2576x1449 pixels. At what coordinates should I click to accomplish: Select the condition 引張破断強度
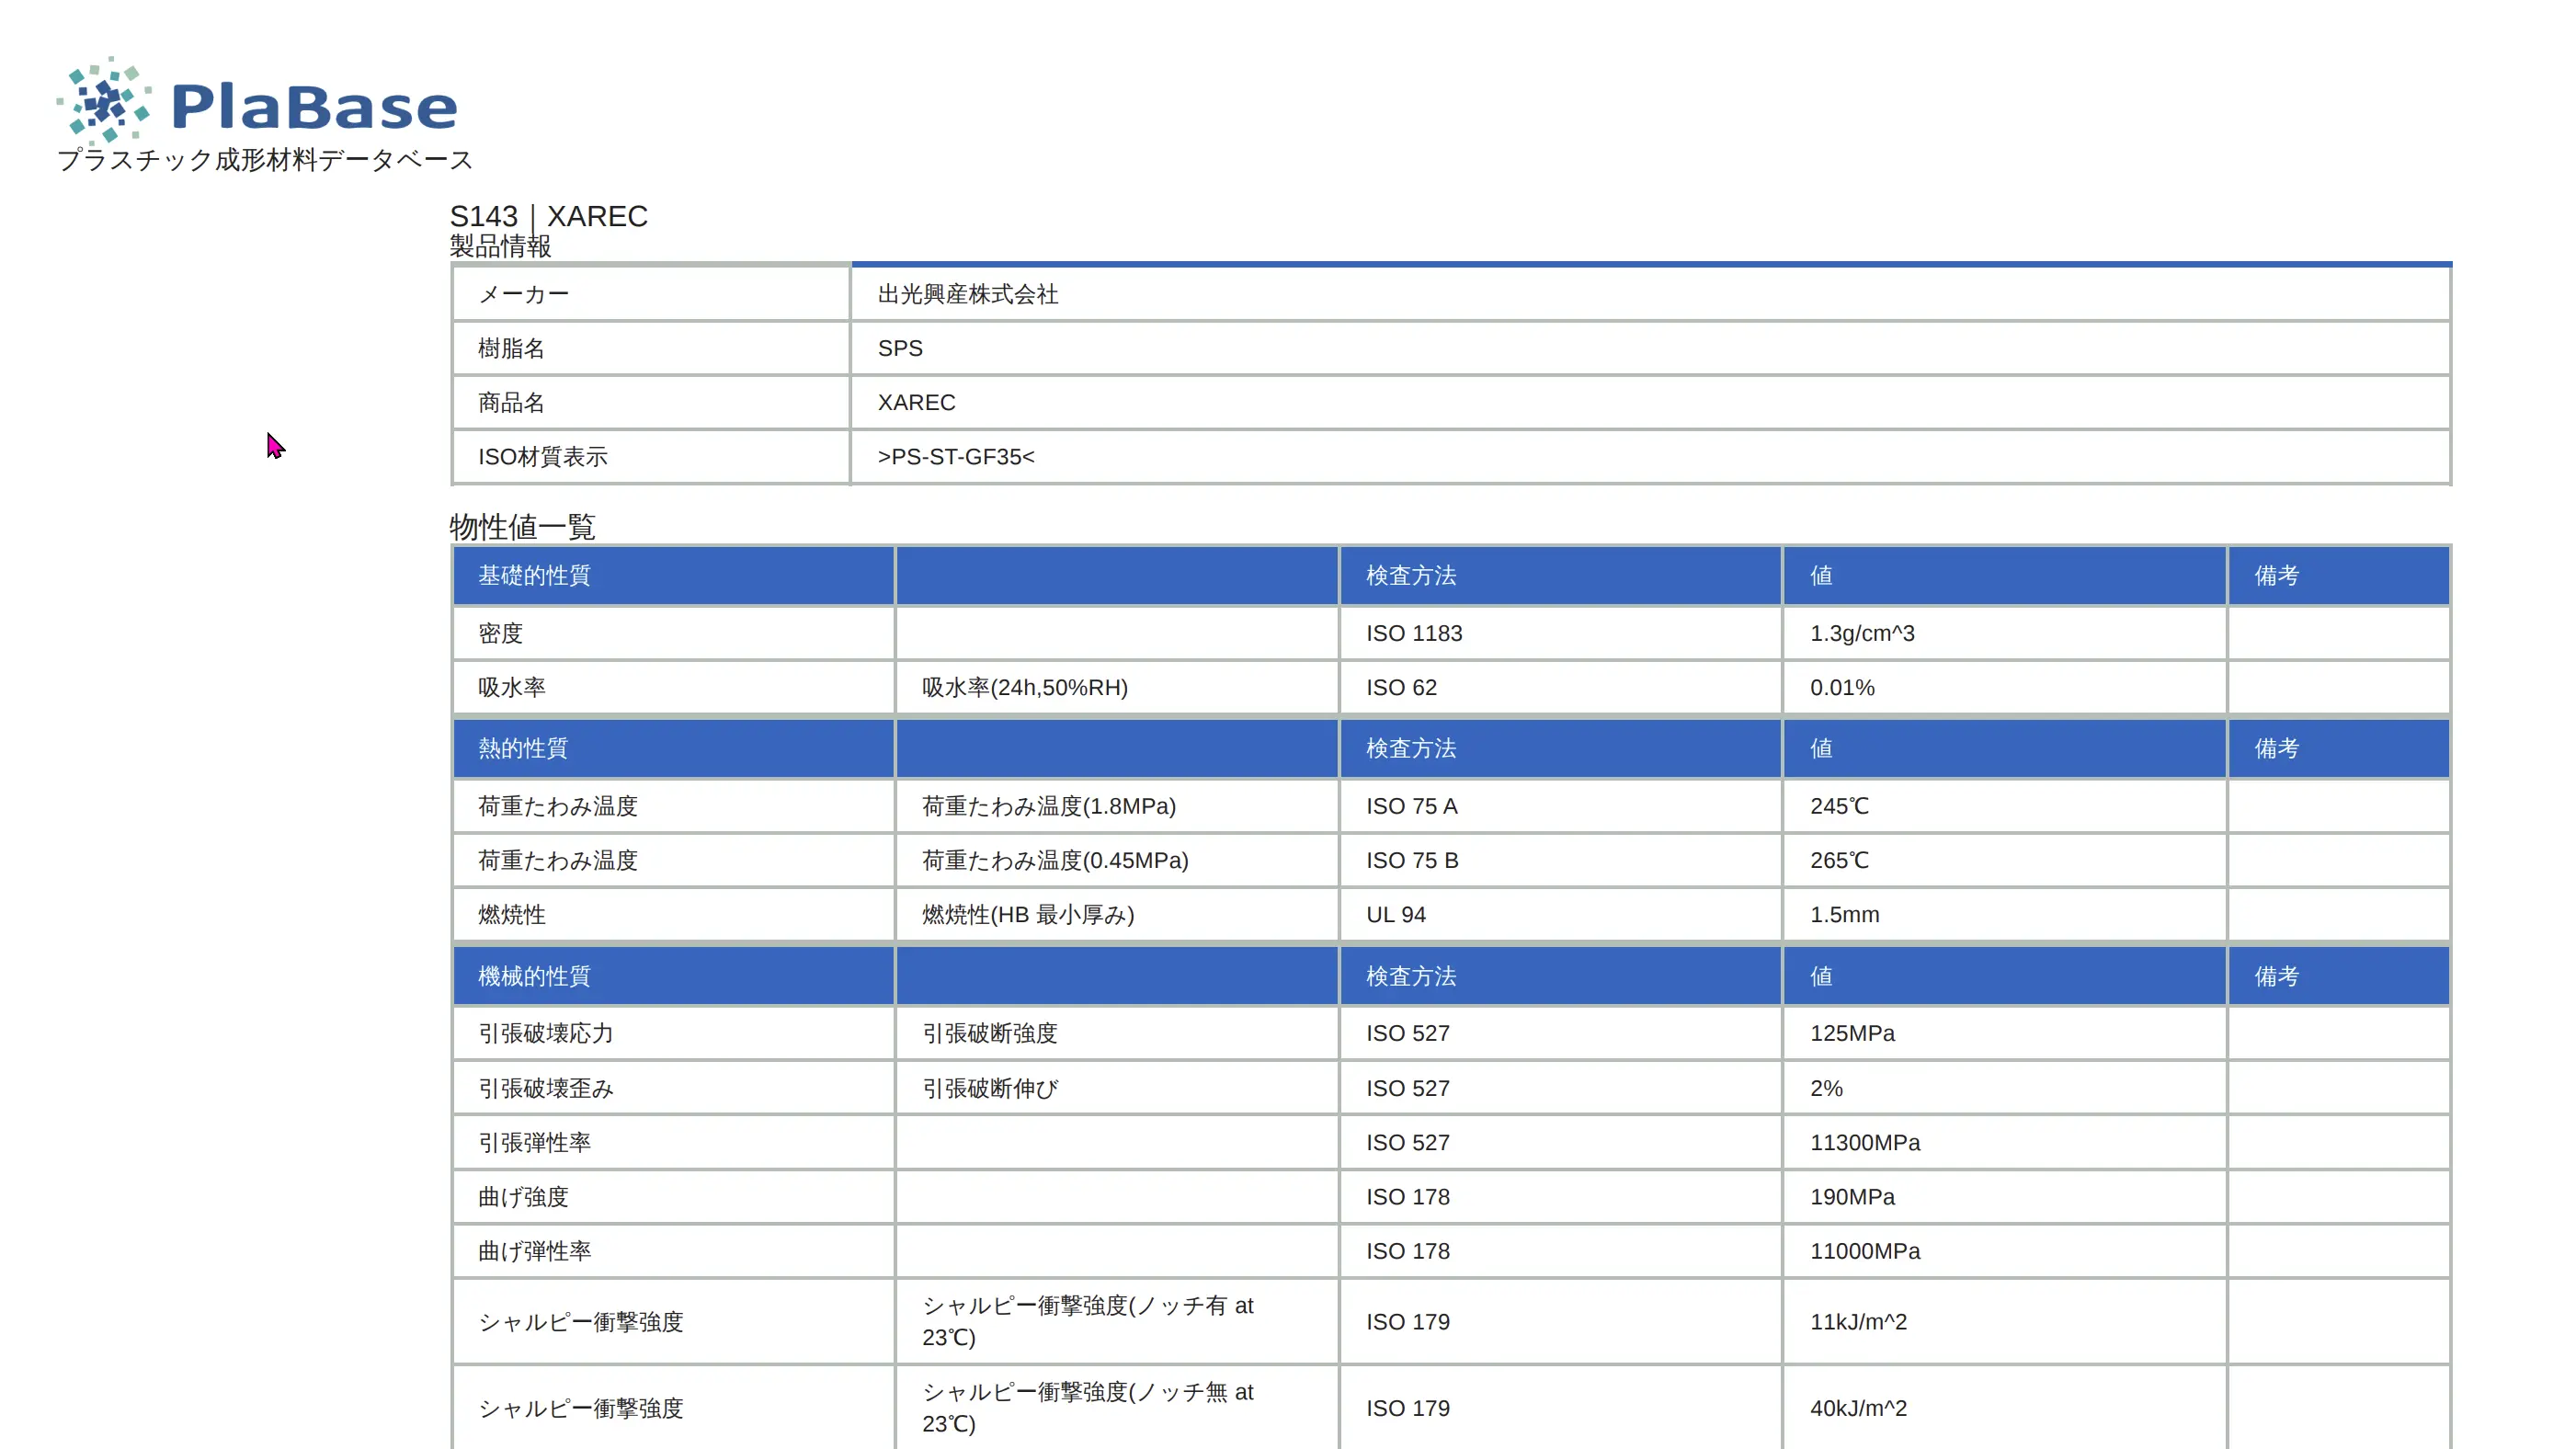[989, 1033]
